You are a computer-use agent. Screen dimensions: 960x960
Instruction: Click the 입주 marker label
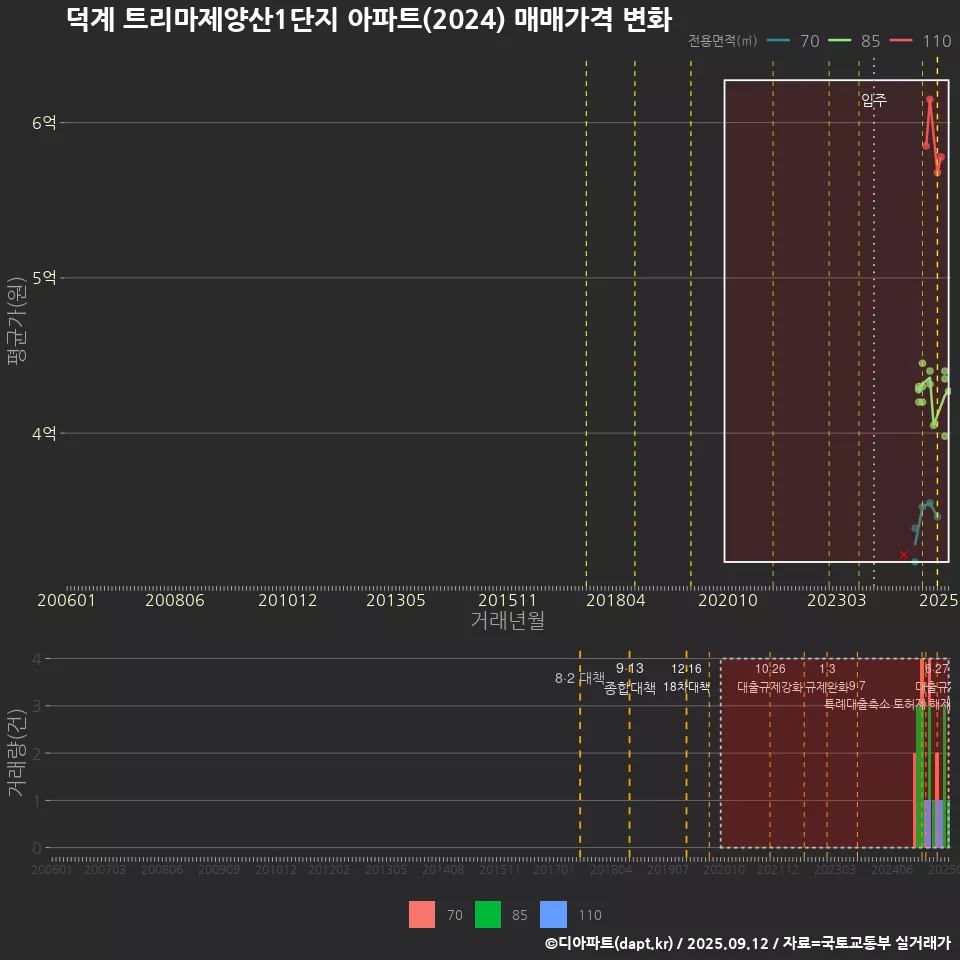click(x=874, y=100)
